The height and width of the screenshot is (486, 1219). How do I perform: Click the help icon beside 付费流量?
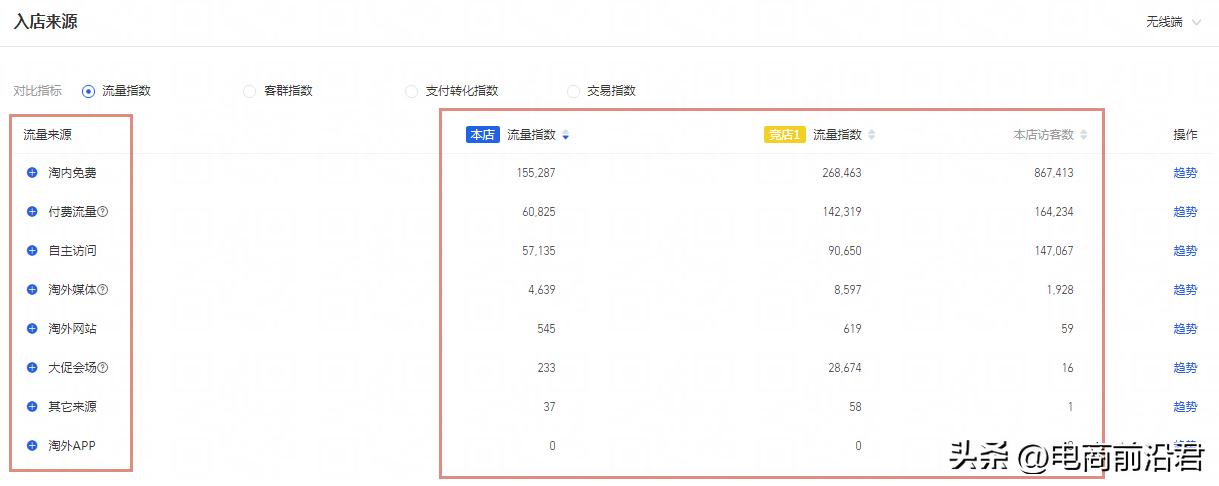[x=103, y=212]
